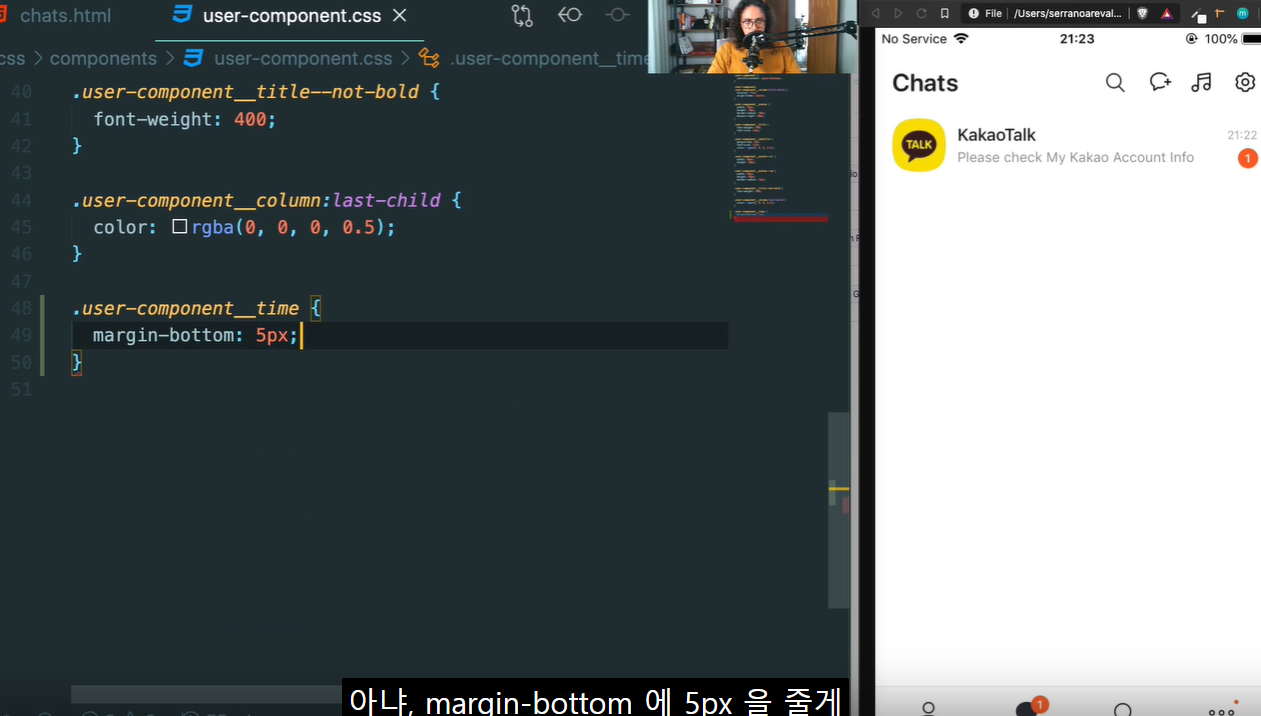Open changes compare icon in editor toolbar
The image size is (1261, 716).
click(x=522, y=15)
